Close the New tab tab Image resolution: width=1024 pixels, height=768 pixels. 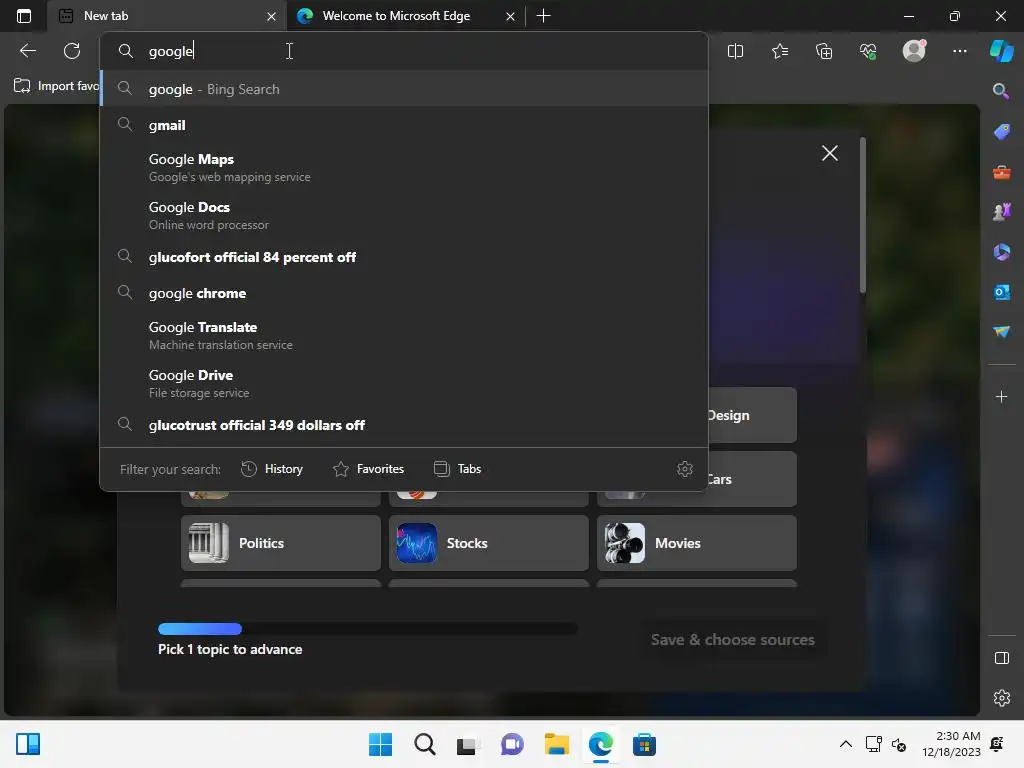(271, 16)
